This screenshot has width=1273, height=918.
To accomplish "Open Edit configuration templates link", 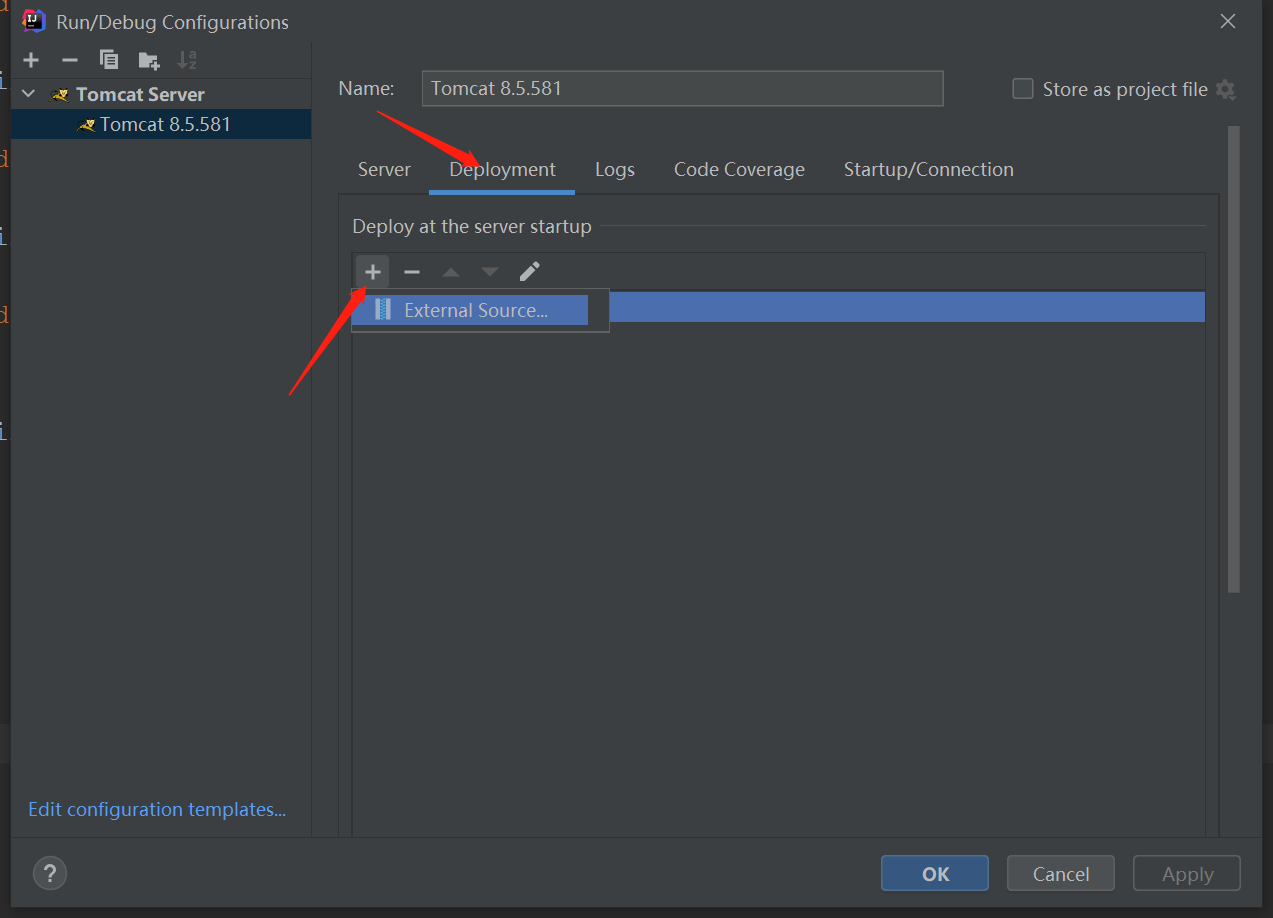I will pyautogui.click(x=157, y=809).
